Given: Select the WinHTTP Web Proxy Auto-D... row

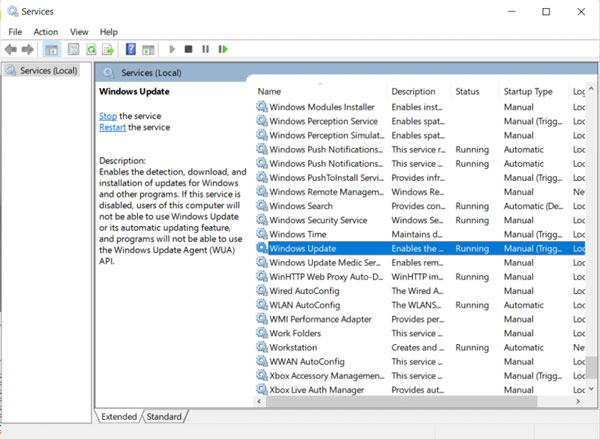Looking at the screenshot, I should [x=420, y=277].
